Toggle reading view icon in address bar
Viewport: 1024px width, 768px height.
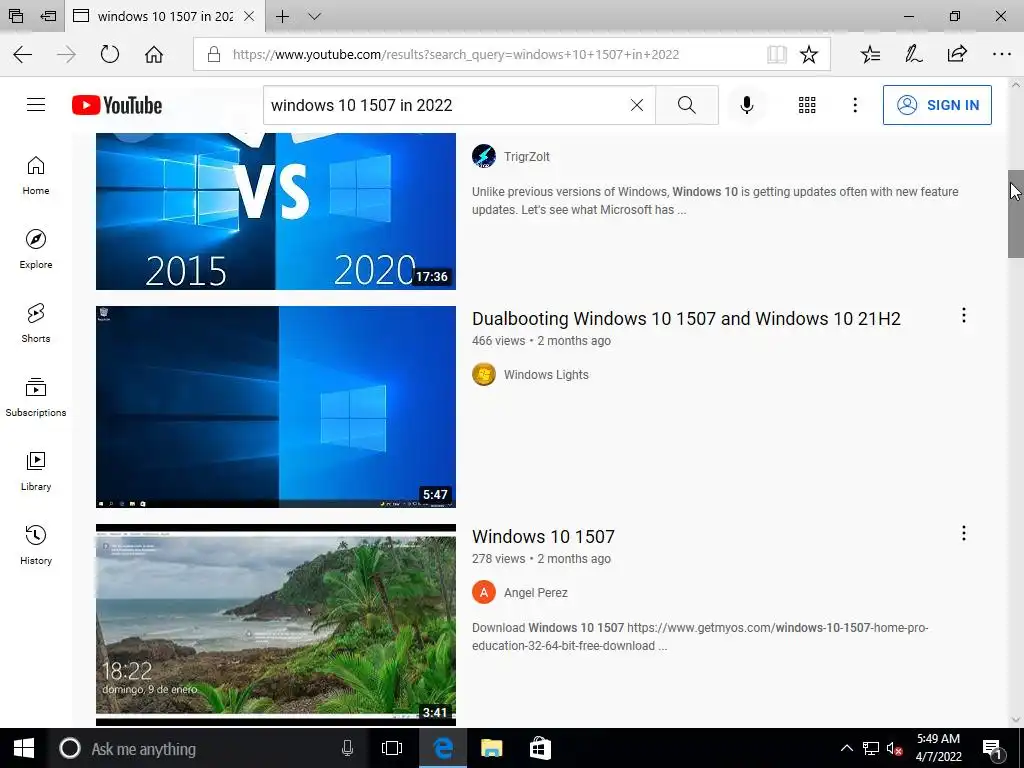[776, 54]
